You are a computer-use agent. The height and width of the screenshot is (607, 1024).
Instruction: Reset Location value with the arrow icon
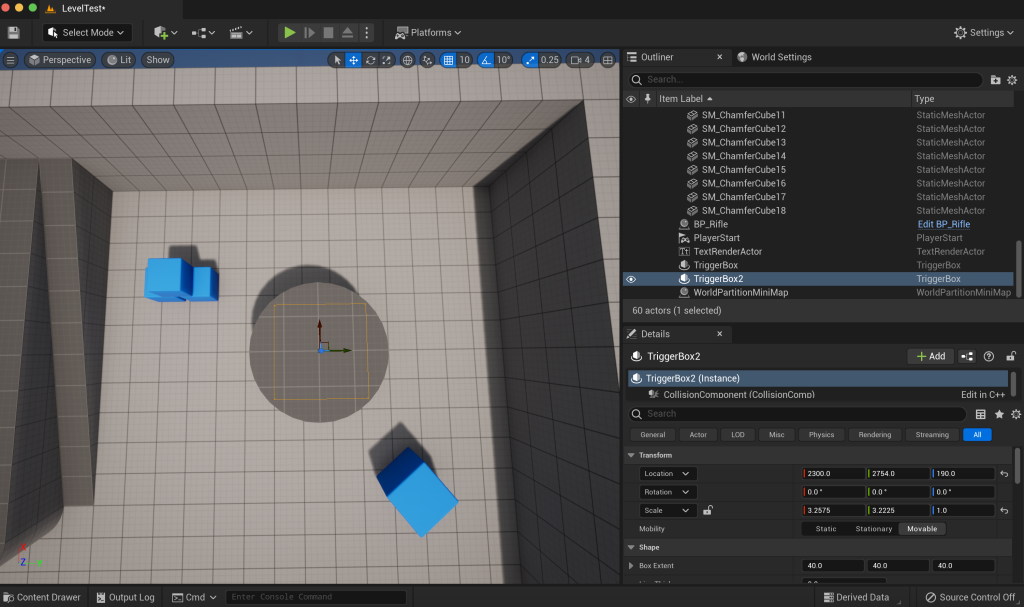click(1004, 473)
